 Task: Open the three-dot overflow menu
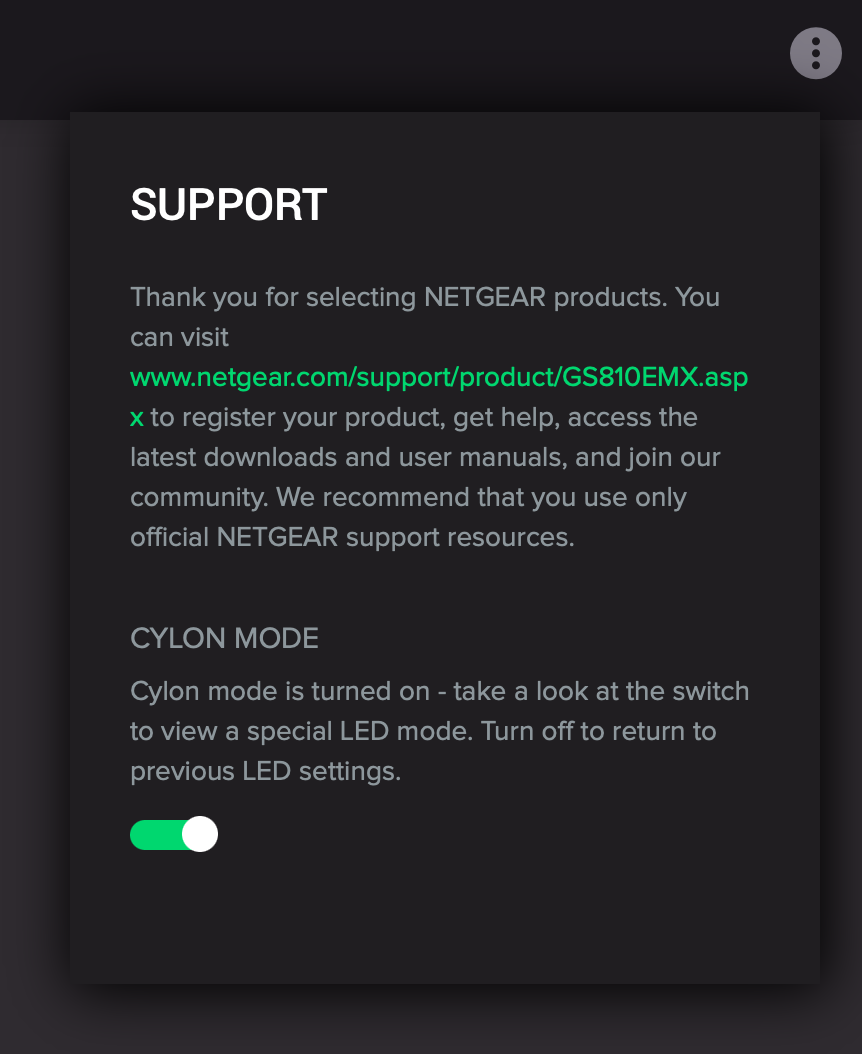point(816,53)
